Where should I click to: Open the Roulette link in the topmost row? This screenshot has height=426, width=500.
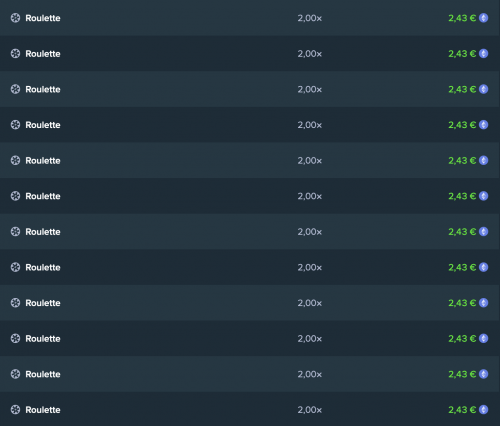point(43,18)
